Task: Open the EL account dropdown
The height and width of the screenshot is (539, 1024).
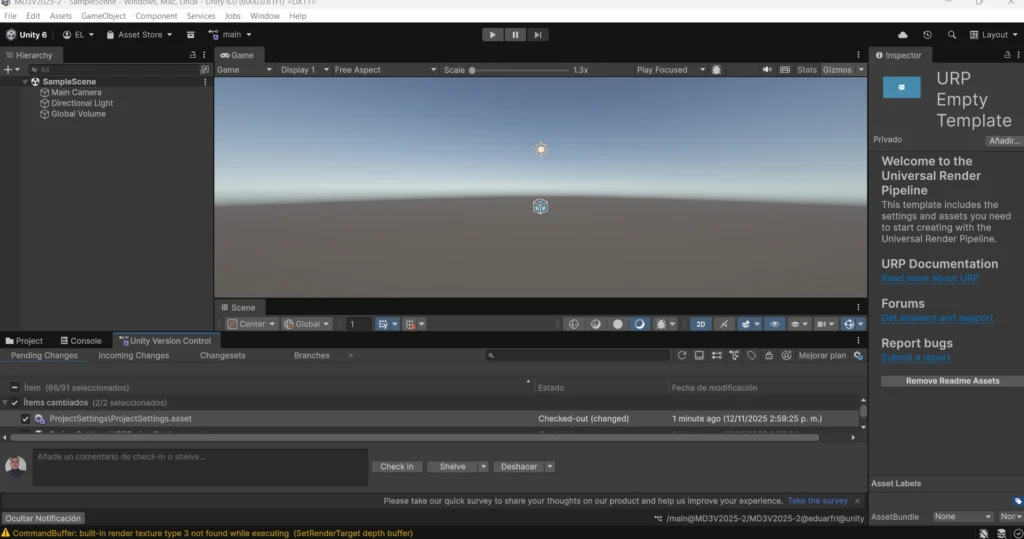Action: (78, 35)
